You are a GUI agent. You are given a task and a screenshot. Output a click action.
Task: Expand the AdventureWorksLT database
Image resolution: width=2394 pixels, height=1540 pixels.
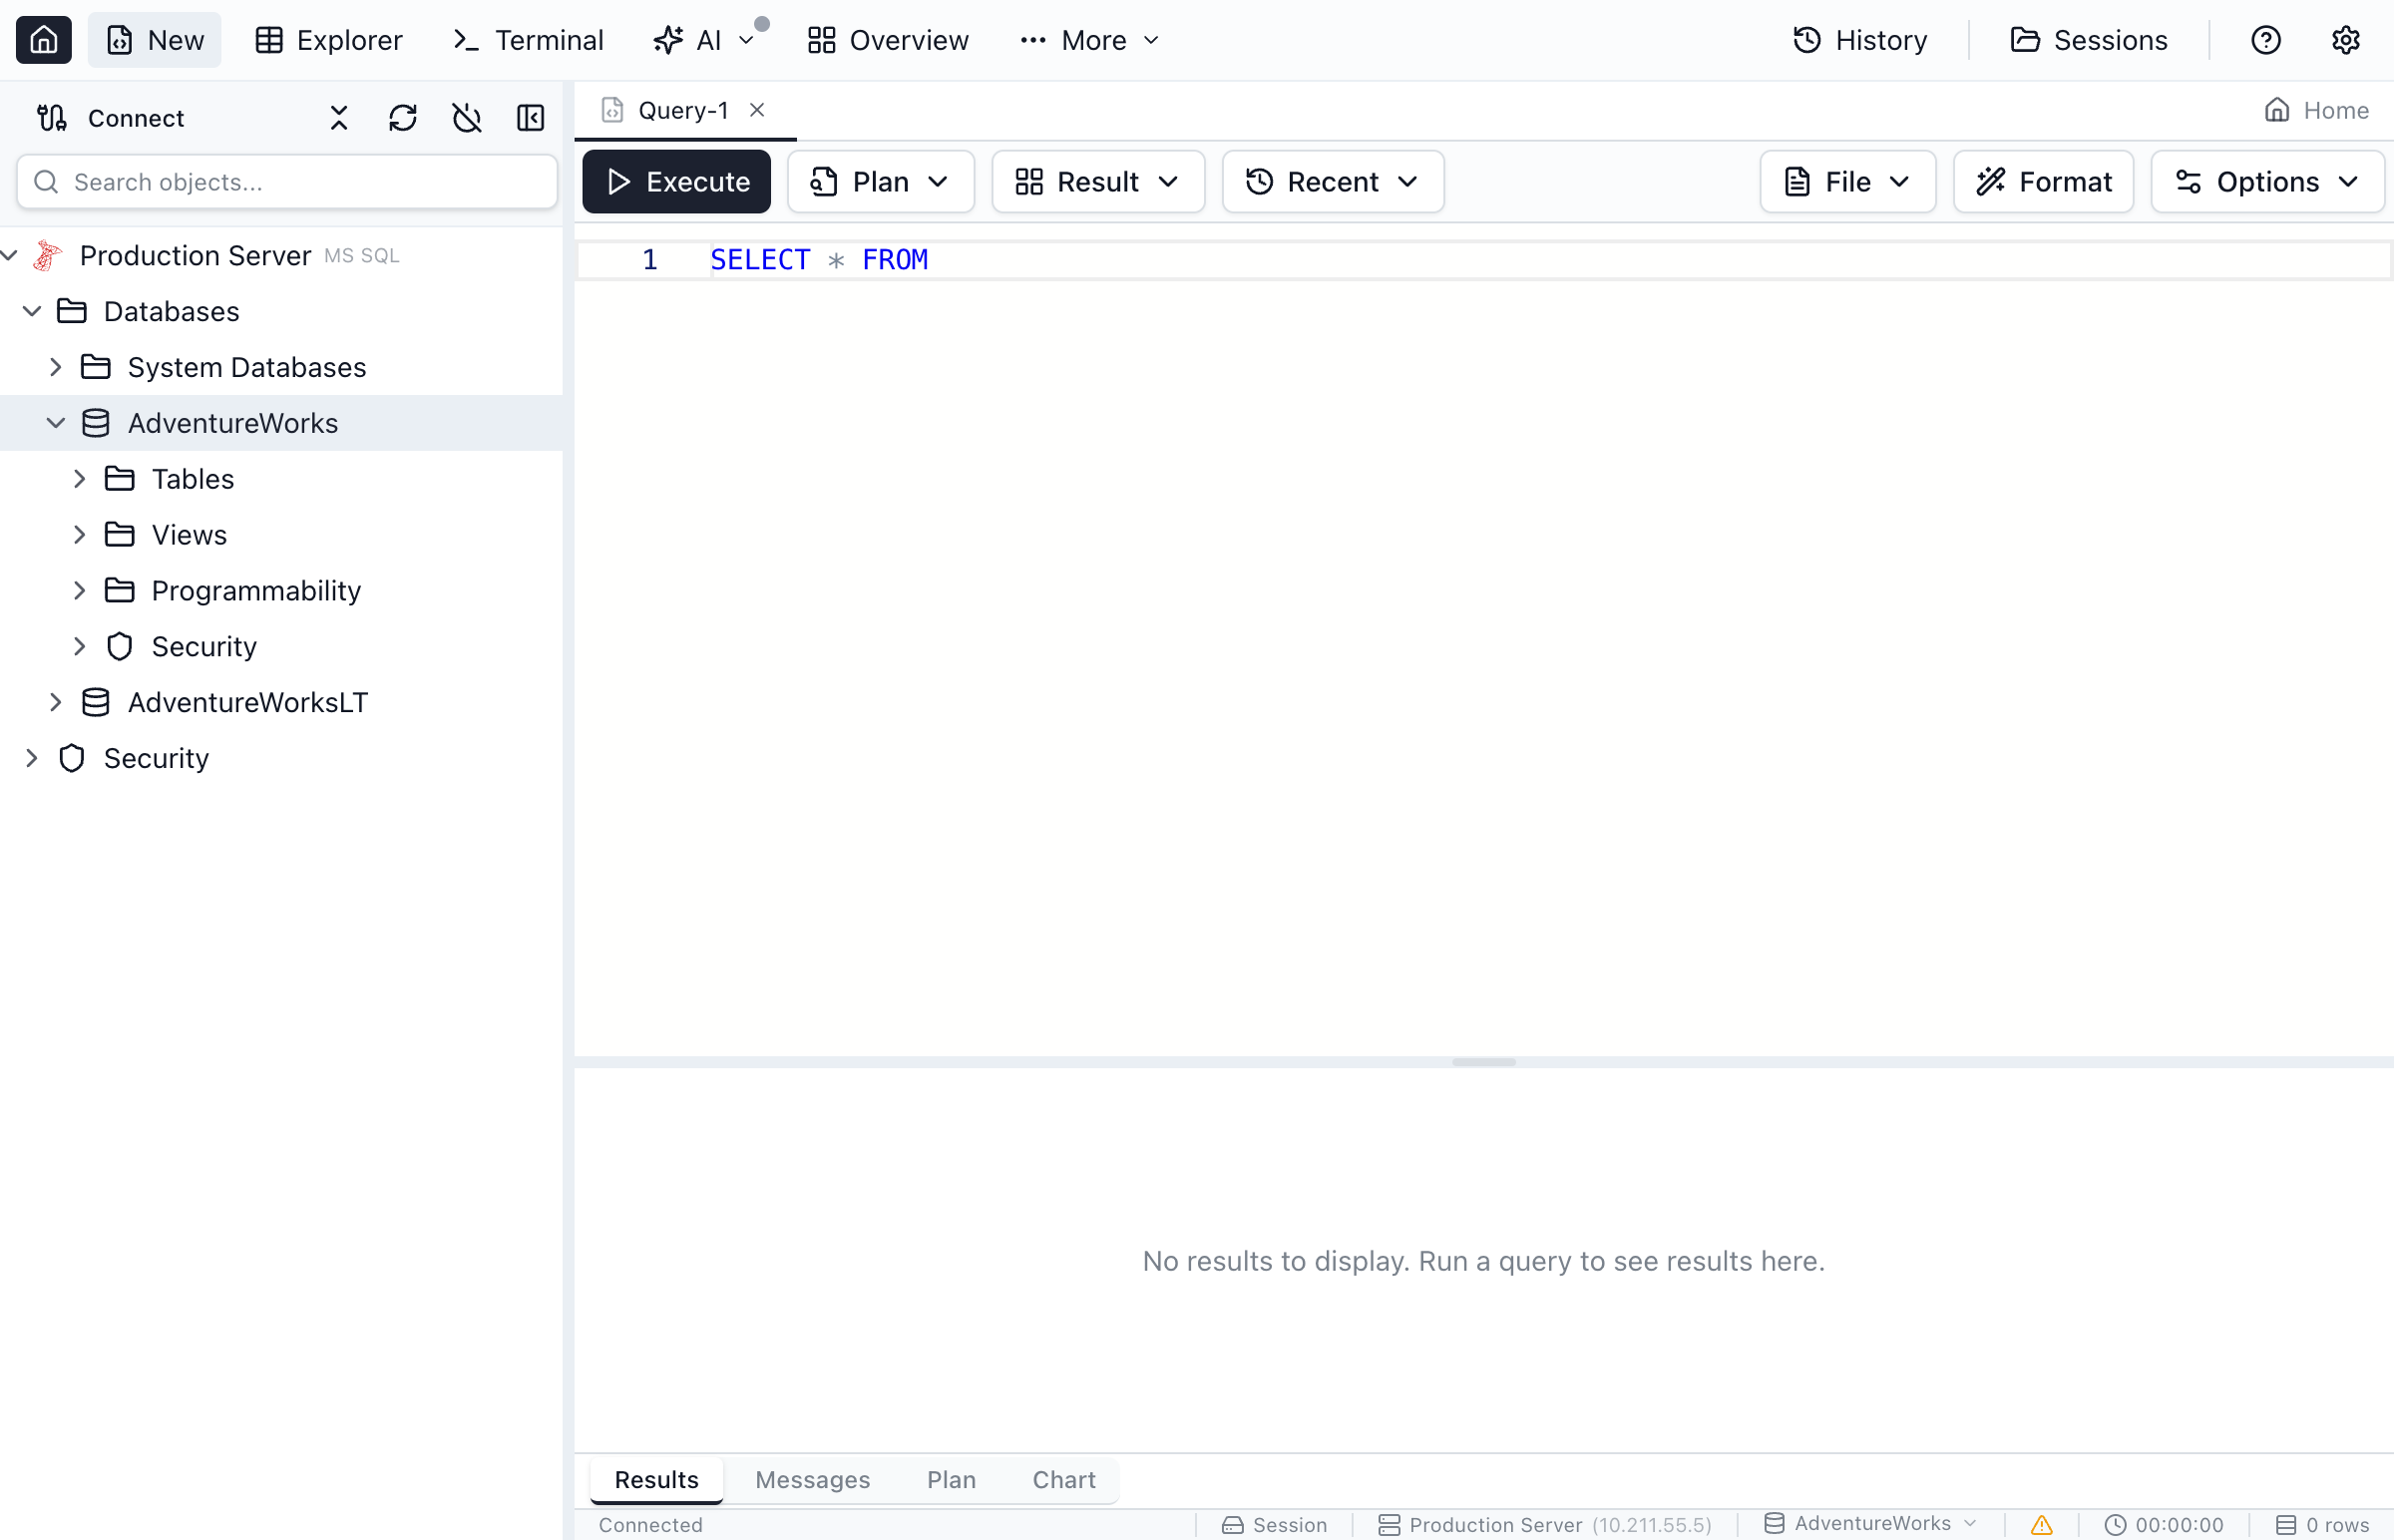coord(56,701)
